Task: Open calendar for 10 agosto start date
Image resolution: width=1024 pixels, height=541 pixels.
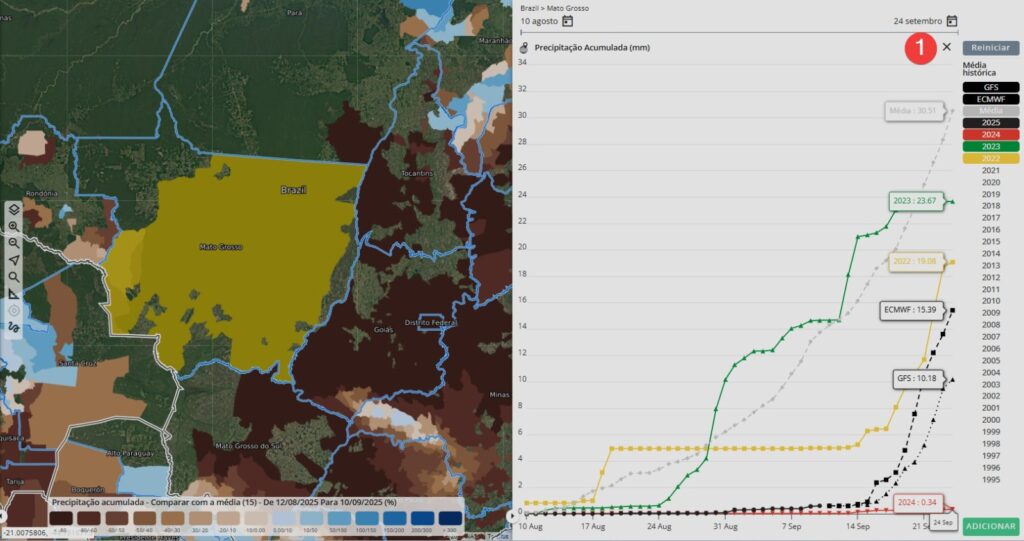Action: [x=568, y=21]
